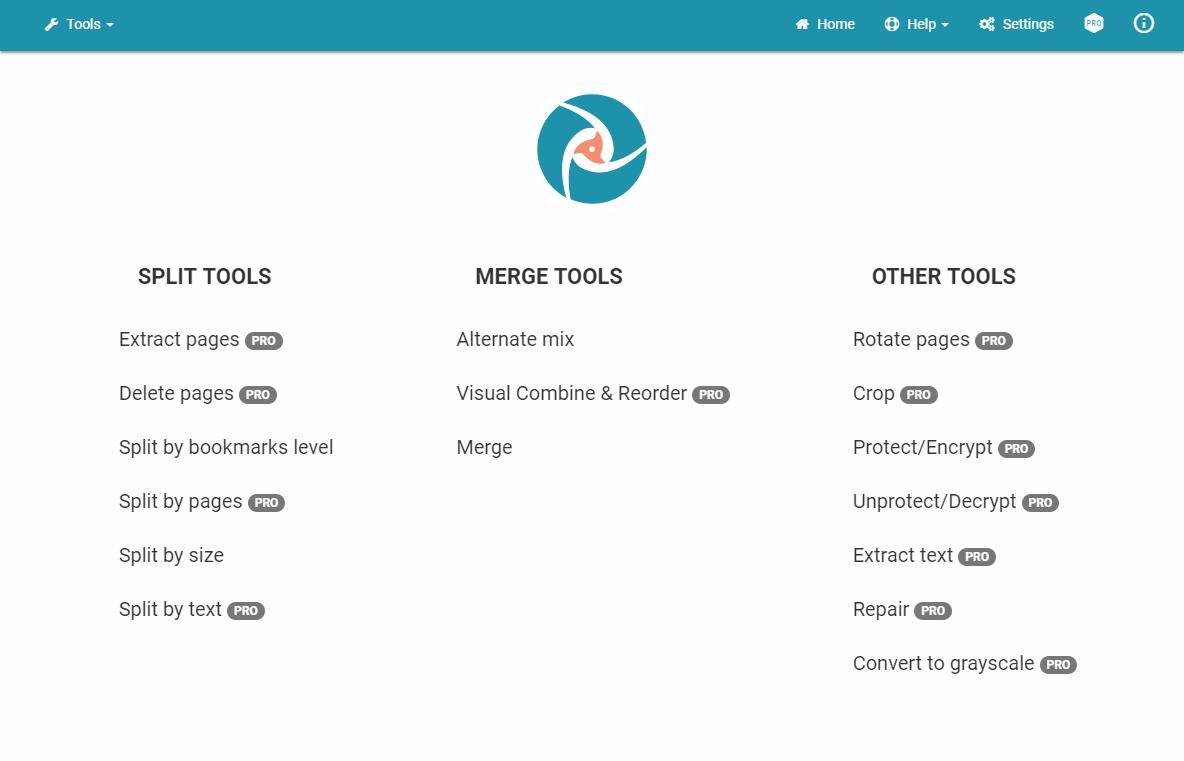Image resolution: width=1184 pixels, height=761 pixels.
Task: Open Settings from the top bar
Action: 1016,24
